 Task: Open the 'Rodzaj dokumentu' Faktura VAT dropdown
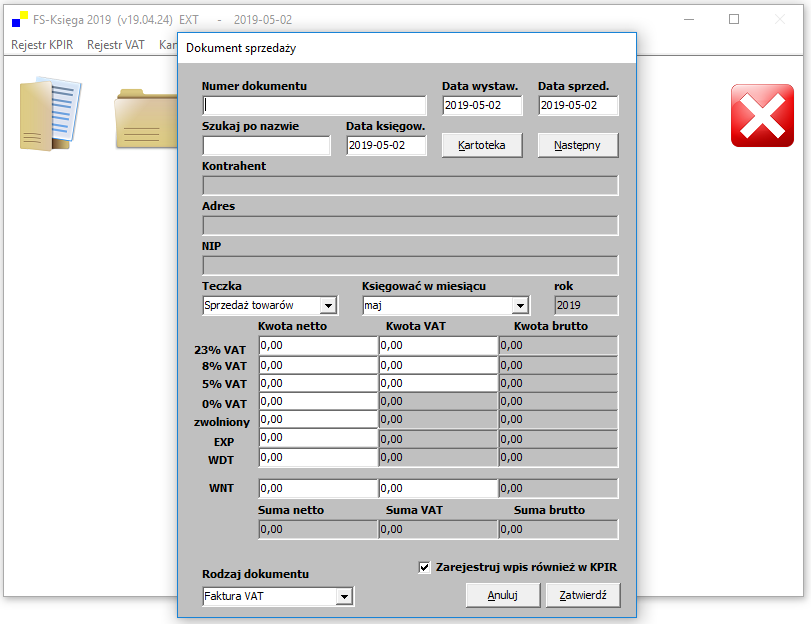coord(344,597)
